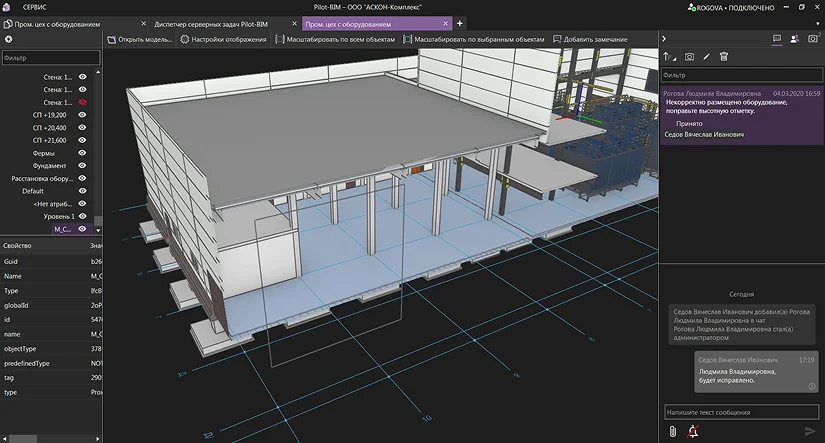Show the hidden Стена layer with red eye

point(83,102)
